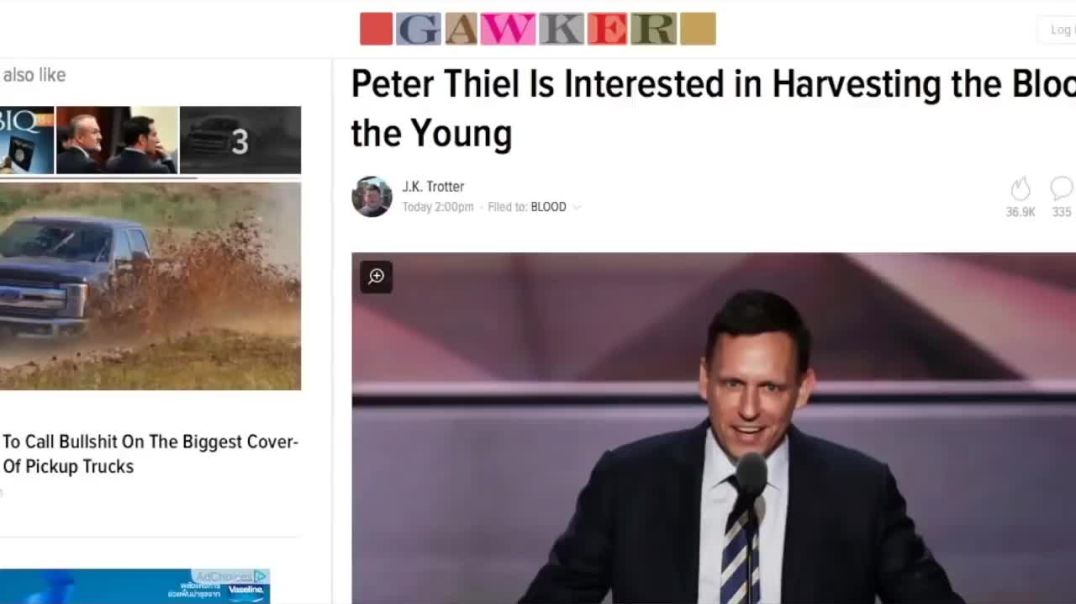The image size is (1076, 604).
Task: Open the Pickup Trucks Bullshit story link
Action: point(150,454)
